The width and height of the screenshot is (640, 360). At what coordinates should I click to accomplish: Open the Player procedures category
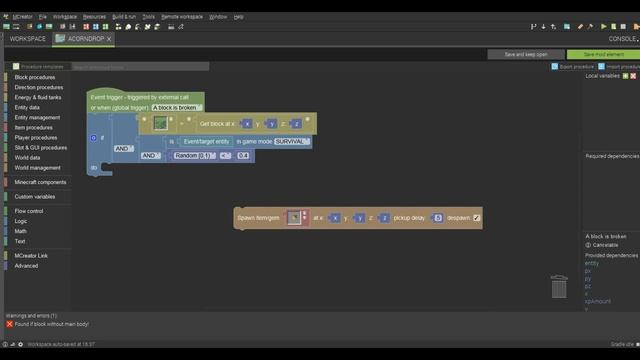point(36,138)
